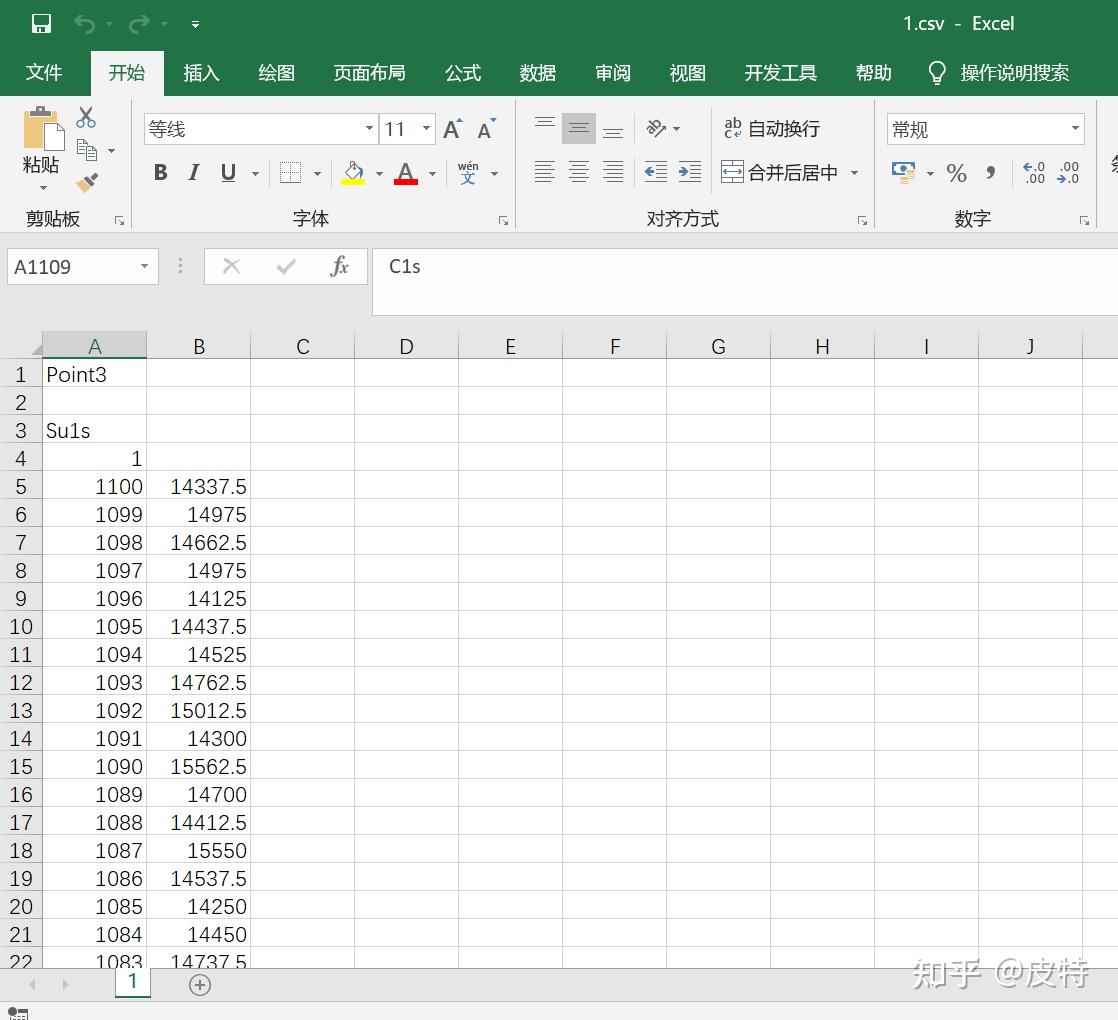Click the wén phonetic guide icon
Screen dimensions: 1118x1020
468,172
